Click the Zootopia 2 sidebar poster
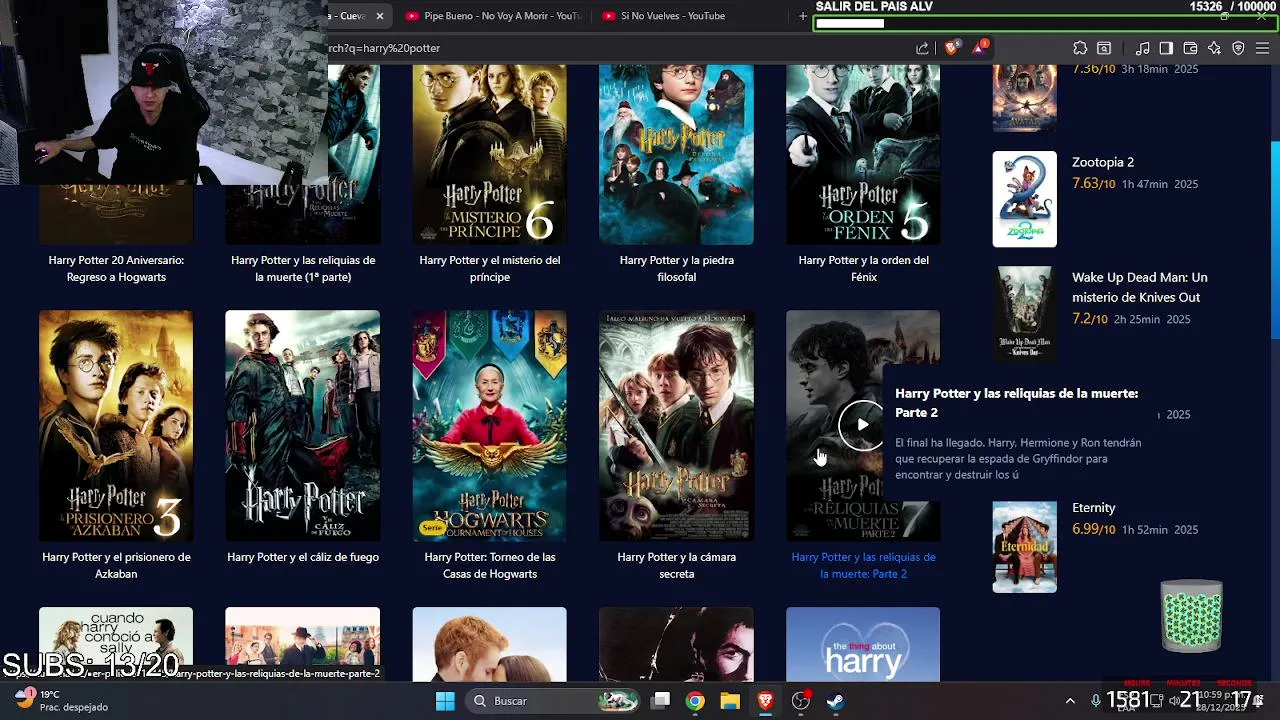Screen dimensions: 1280x720 pyautogui.click(x=1024, y=199)
